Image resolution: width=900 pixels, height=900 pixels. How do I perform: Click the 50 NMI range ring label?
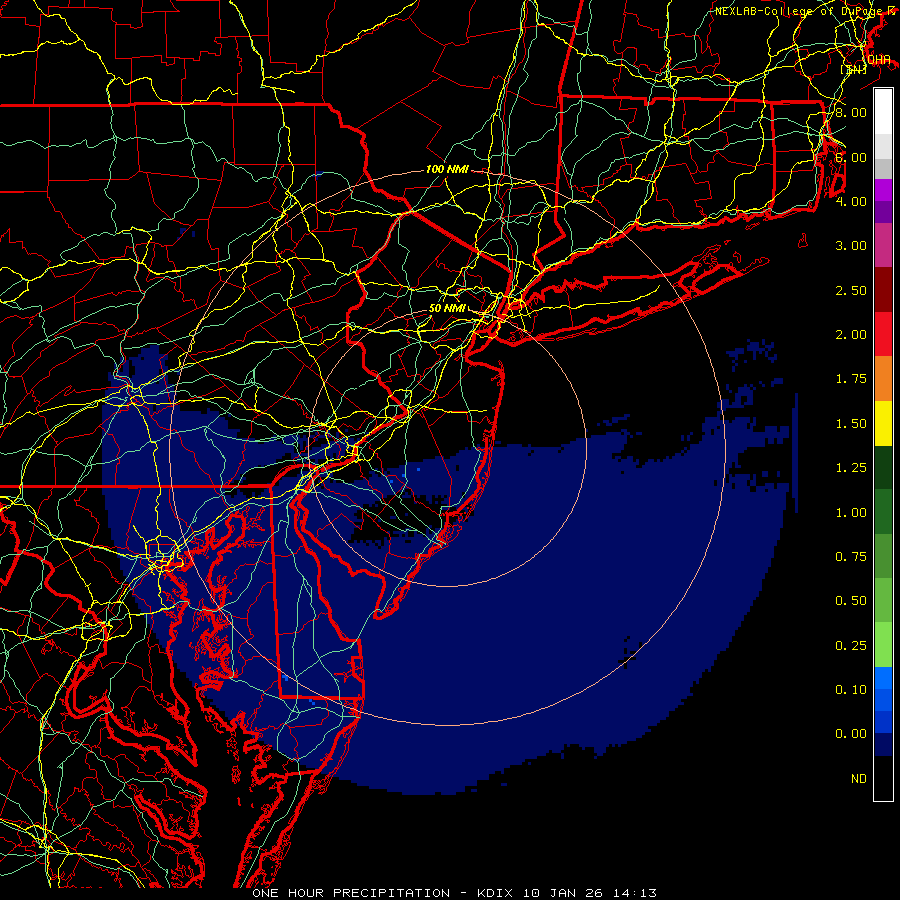(x=447, y=308)
